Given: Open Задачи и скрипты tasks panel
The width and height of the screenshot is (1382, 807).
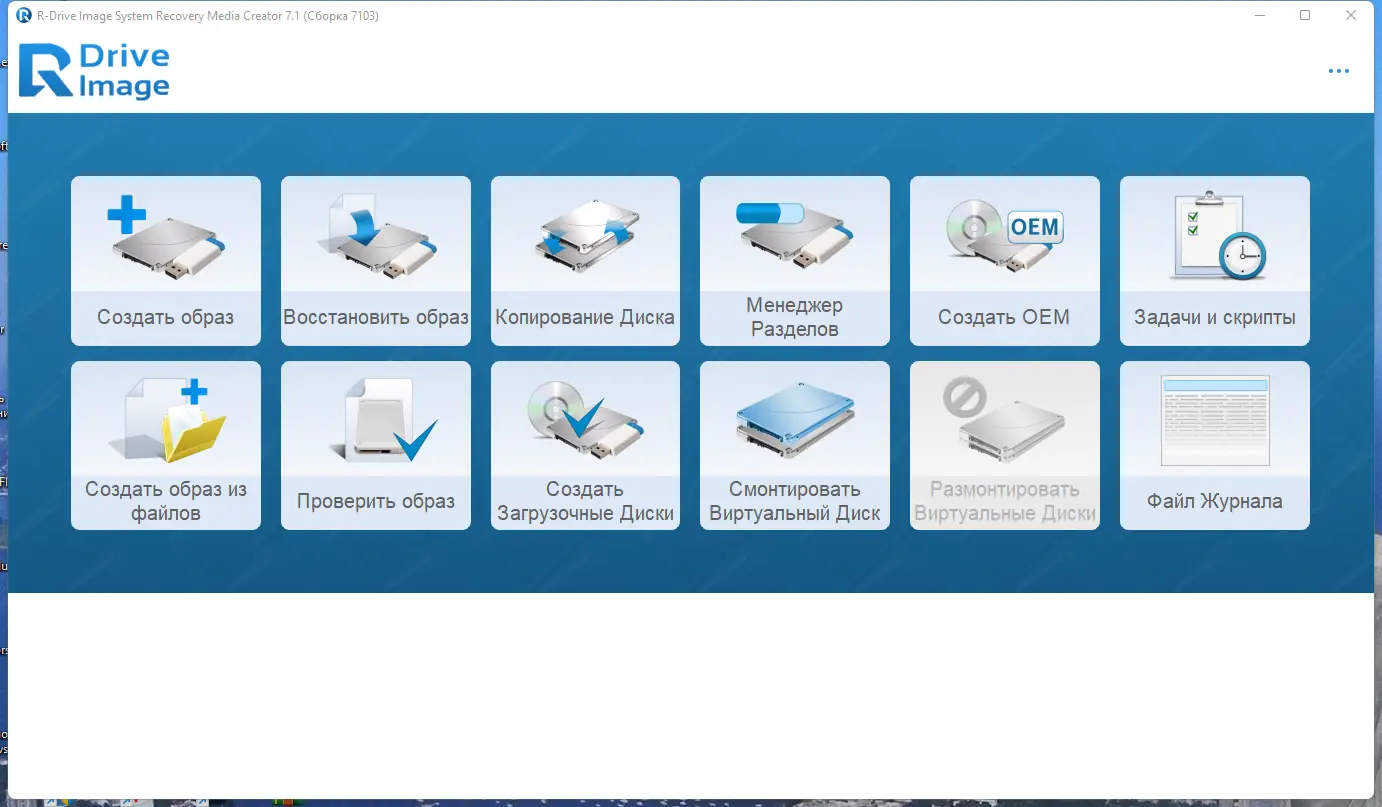Looking at the screenshot, I should pyautogui.click(x=1214, y=260).
